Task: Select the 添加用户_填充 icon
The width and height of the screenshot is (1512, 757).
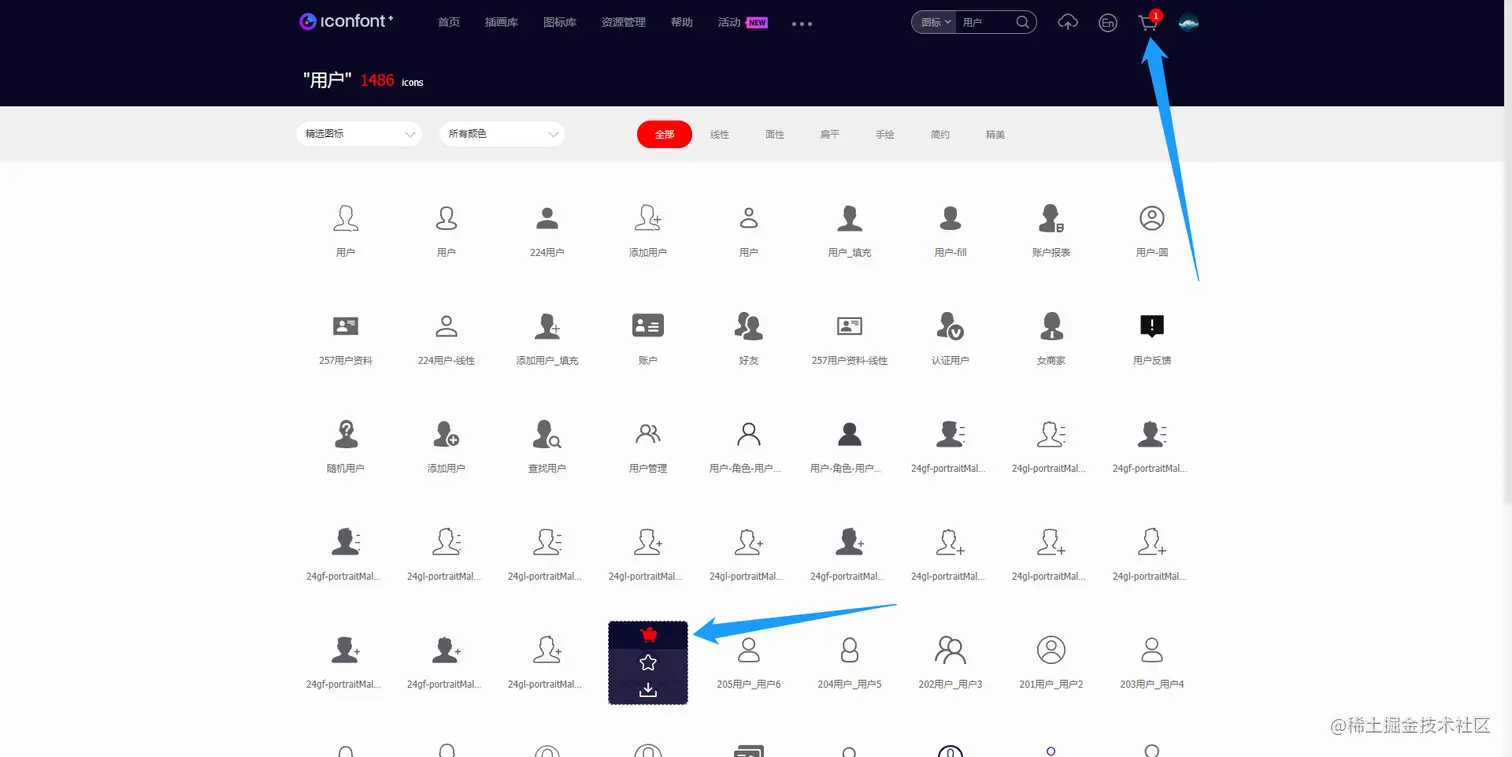Action: (547, 326)
